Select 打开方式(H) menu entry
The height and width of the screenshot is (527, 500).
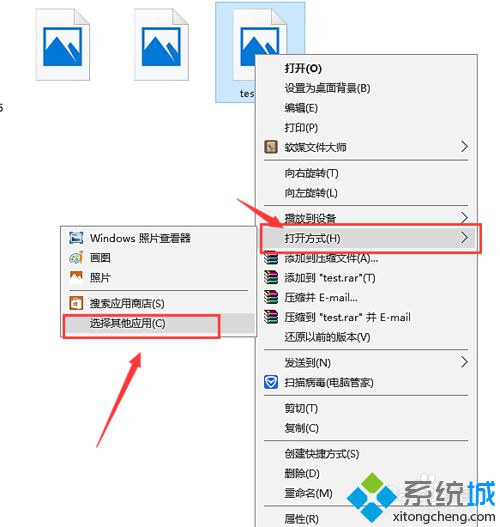(369, 238)
